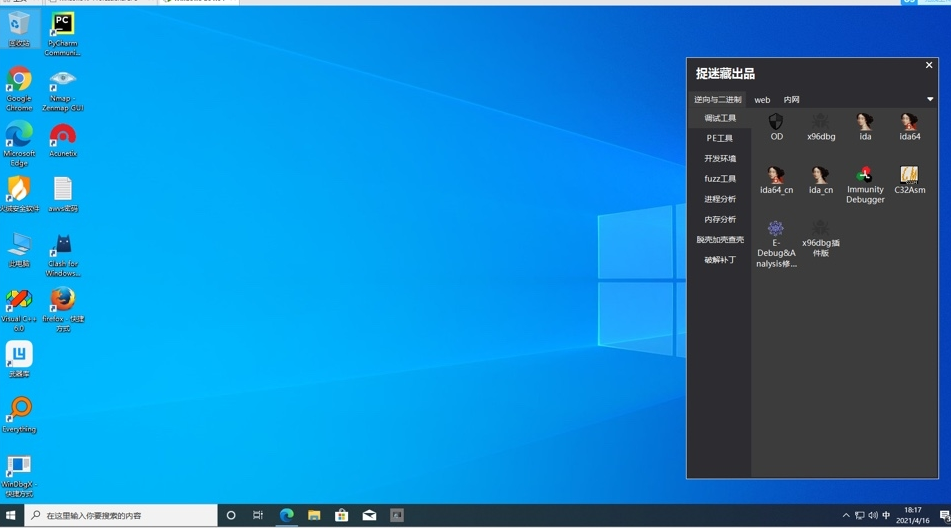
Task: Select 破解补丁 category in sidebar
Action: [x=719, y=259]
